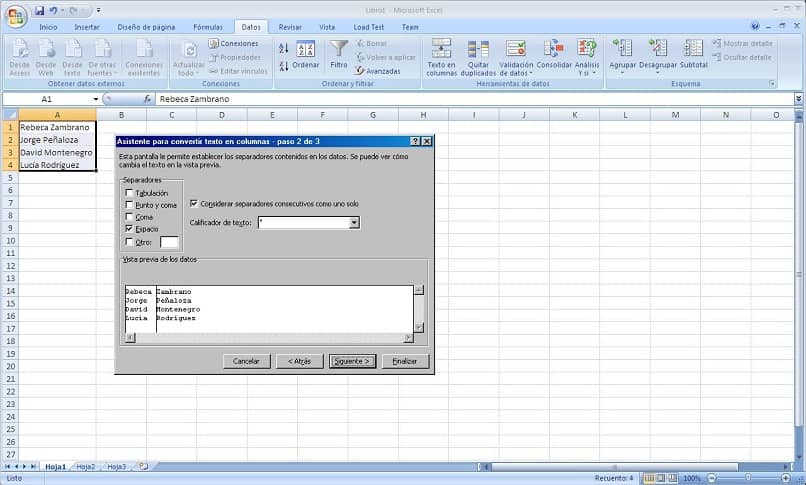Click the Quitar duplicados icon
806x485 pixels.
[x=478, y=58]
